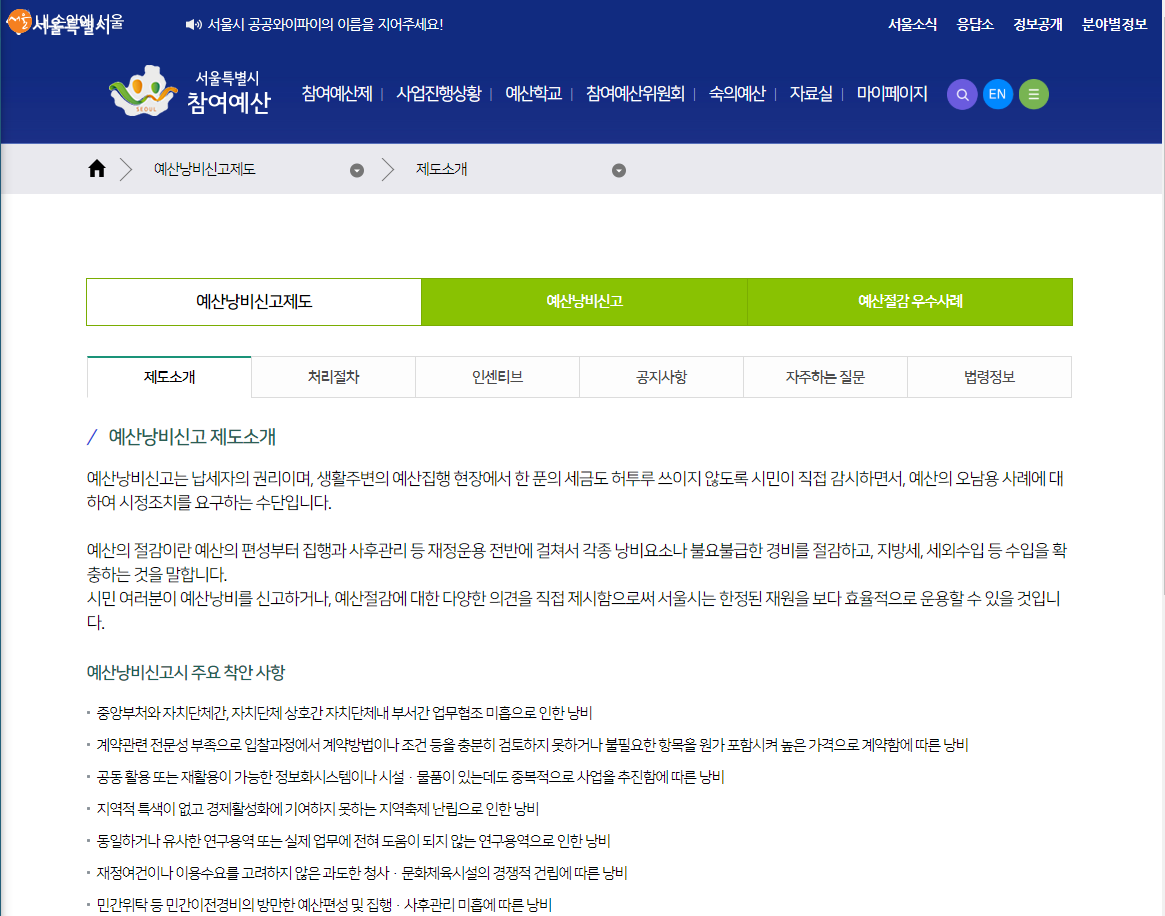
Task: Open the 정보공개 top link
Action: pyautogui.click(x=1037, y=25)
